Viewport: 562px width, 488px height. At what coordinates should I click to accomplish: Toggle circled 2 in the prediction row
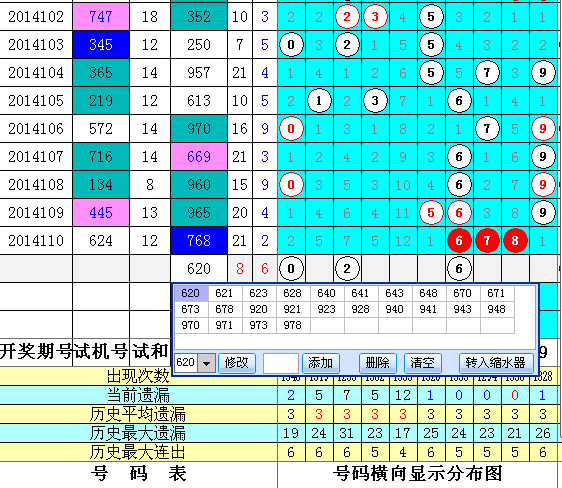[x=347, y=269]
